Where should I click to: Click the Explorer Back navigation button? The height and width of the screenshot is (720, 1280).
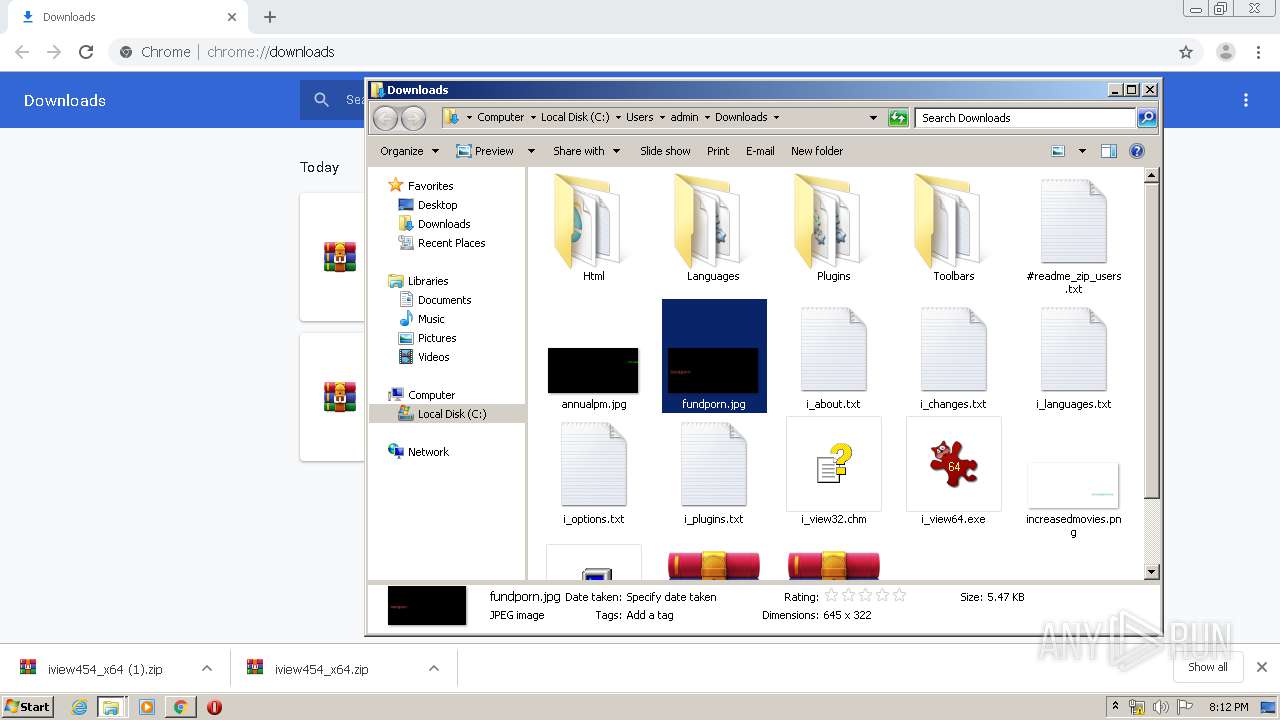click(385, 118)
